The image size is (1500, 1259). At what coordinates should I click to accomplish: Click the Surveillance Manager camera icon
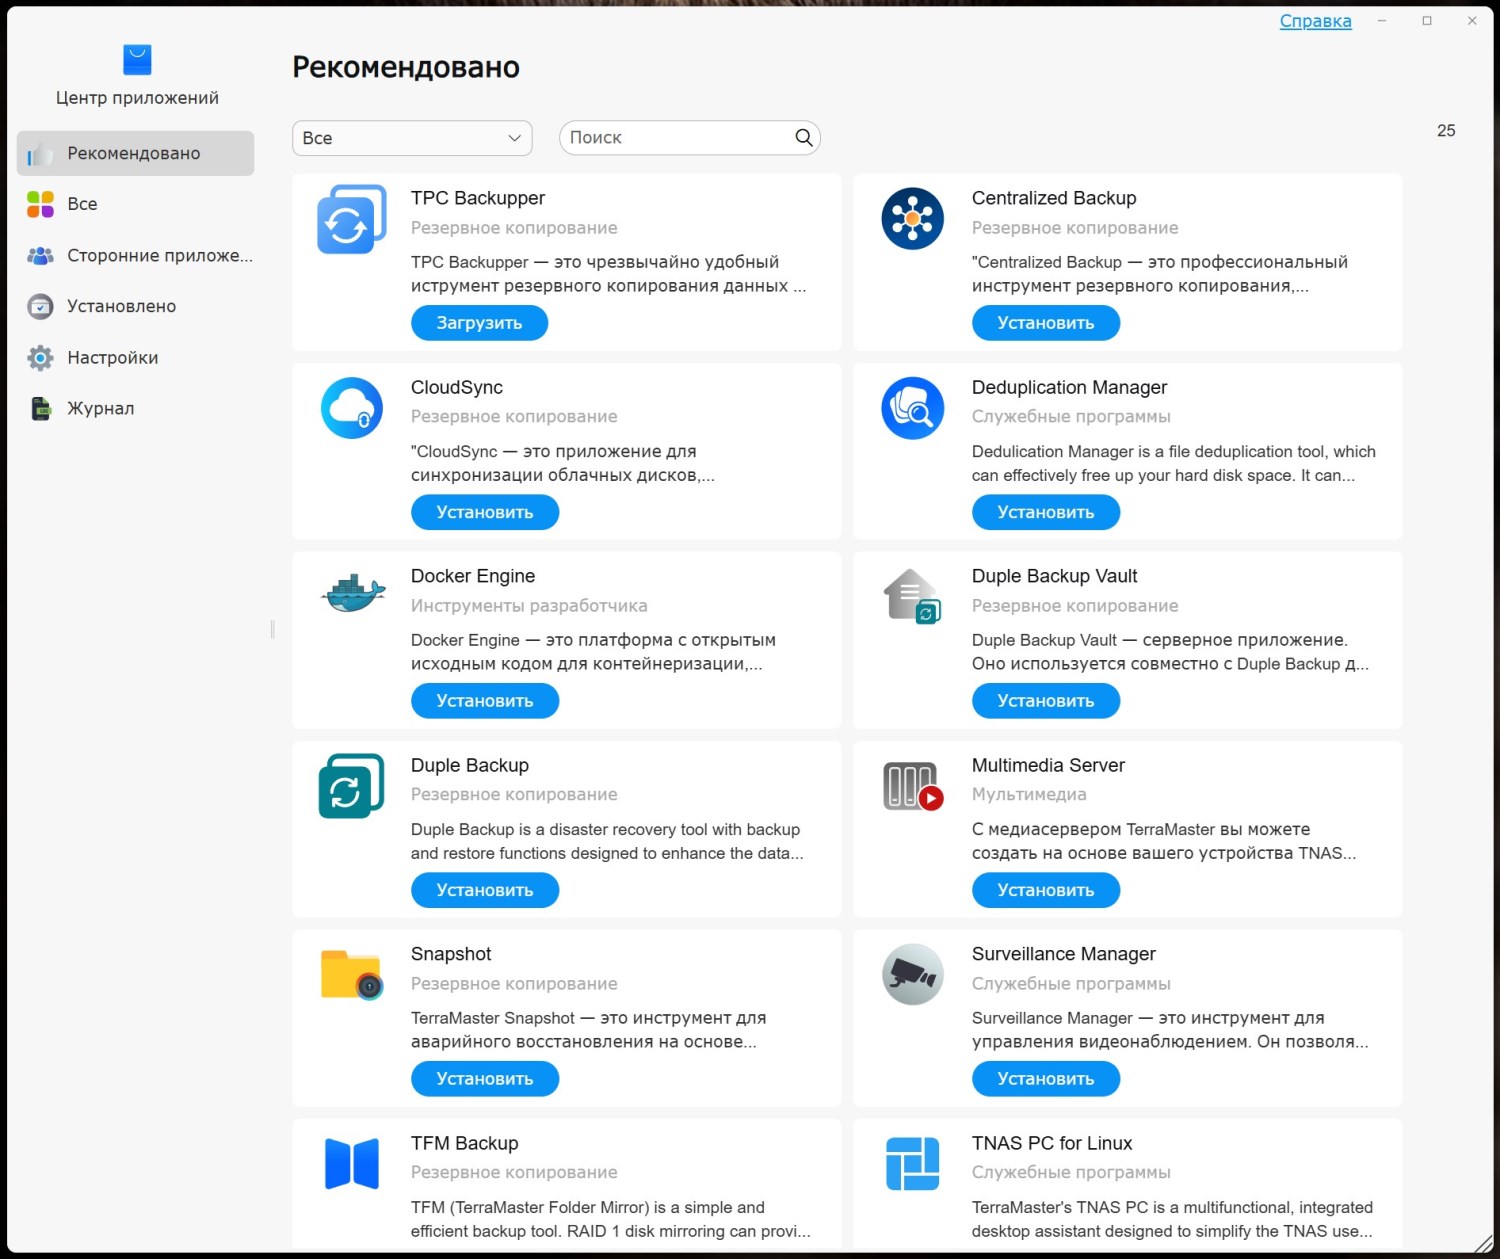click(x=912, y=974)
